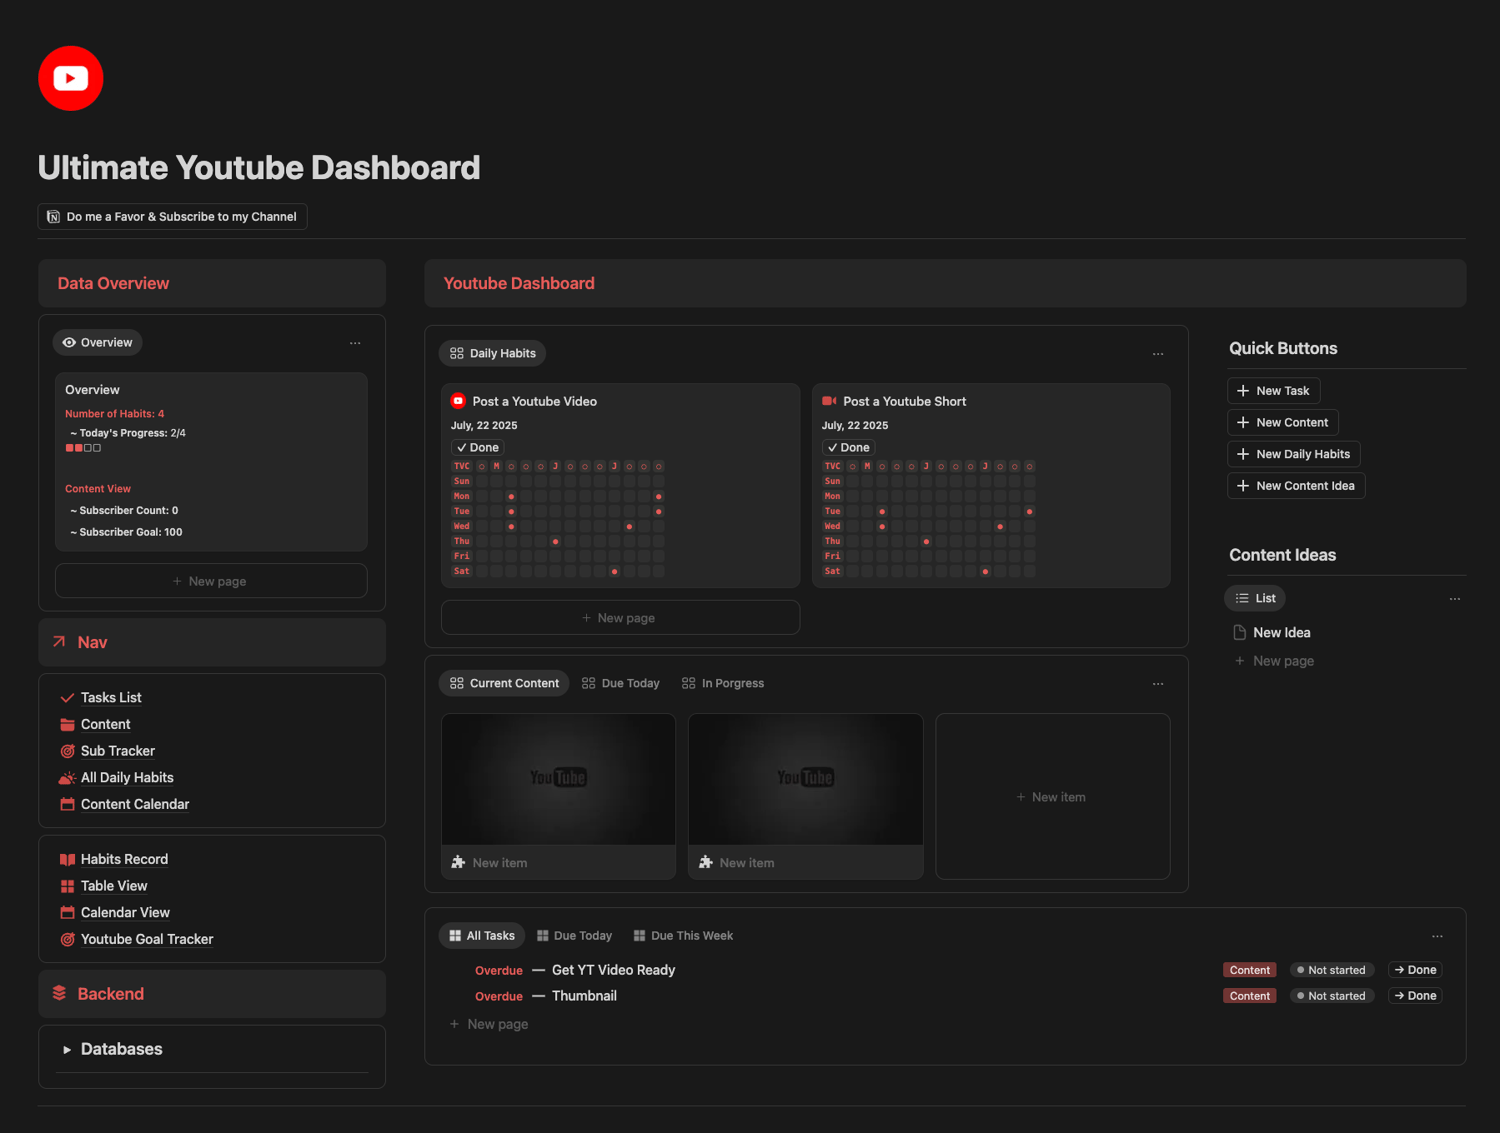The image size is (1500, 1133).
Task: Click the page icon beside New Idea
Action: pyautogui.click(x=1240, y=633)
